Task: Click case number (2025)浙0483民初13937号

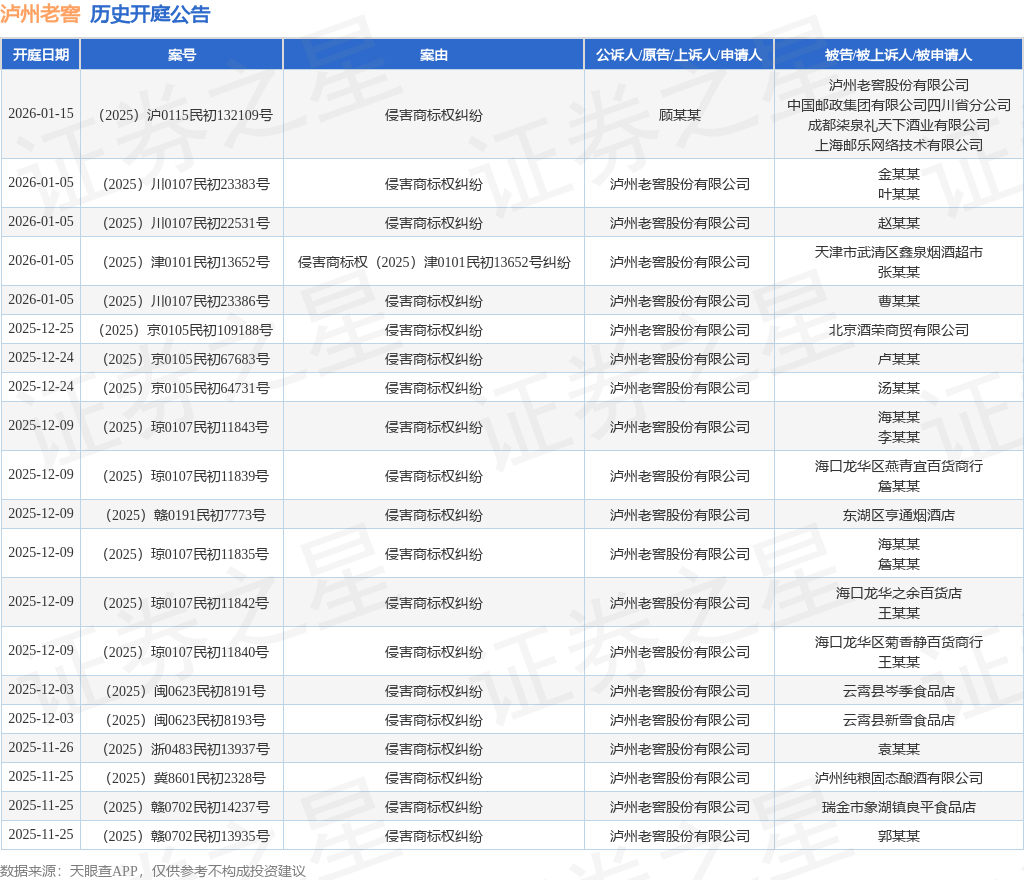Action: [x=185, y=749]
